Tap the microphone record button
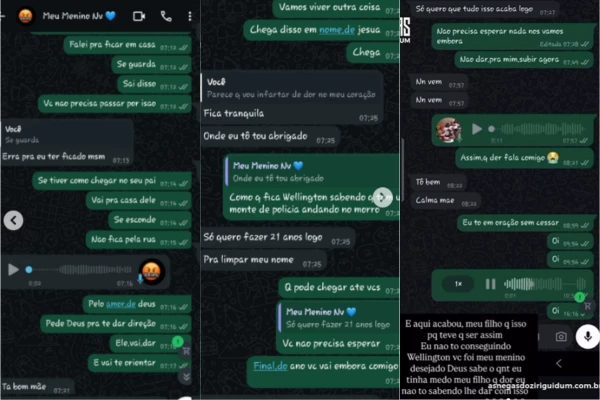 588,336
